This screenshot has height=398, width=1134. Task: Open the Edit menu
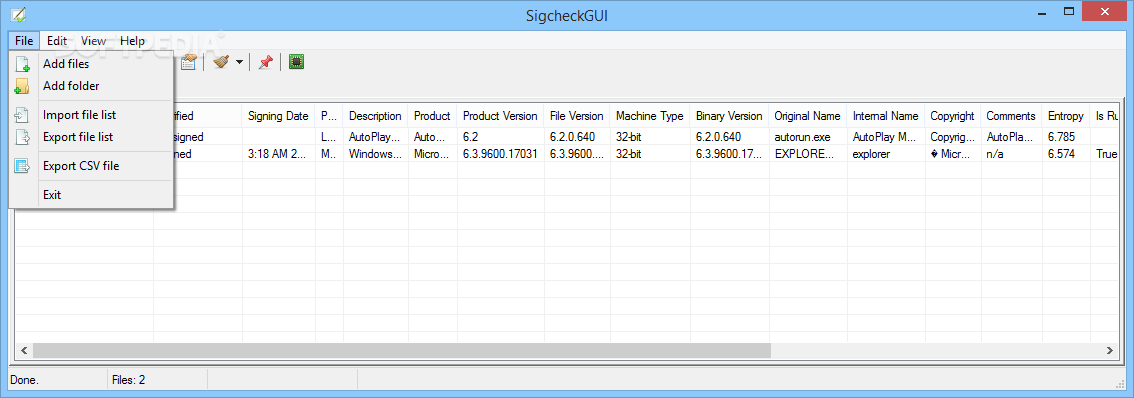(x=57, y=41)
